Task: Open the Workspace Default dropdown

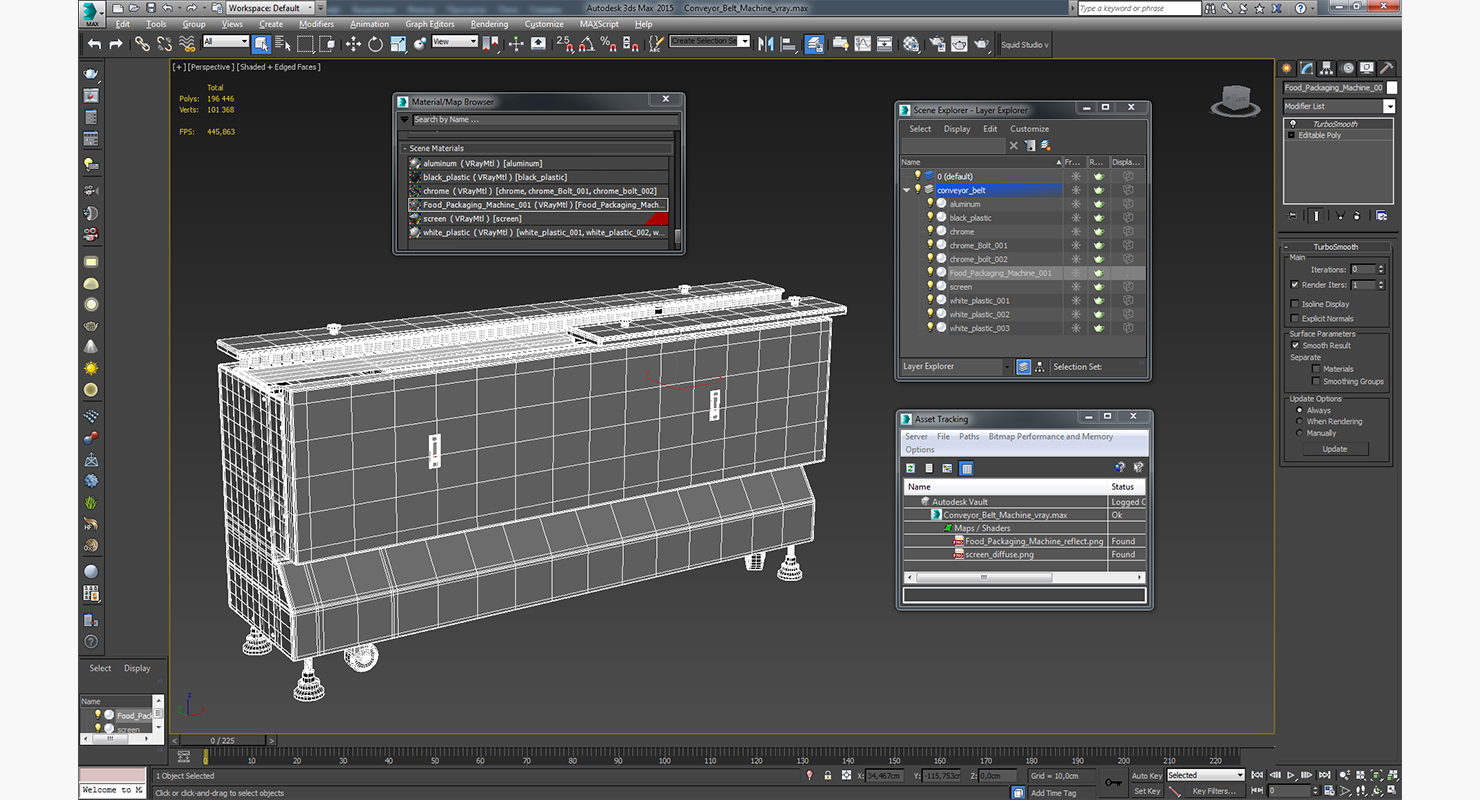Action: (x=270, y=8)
